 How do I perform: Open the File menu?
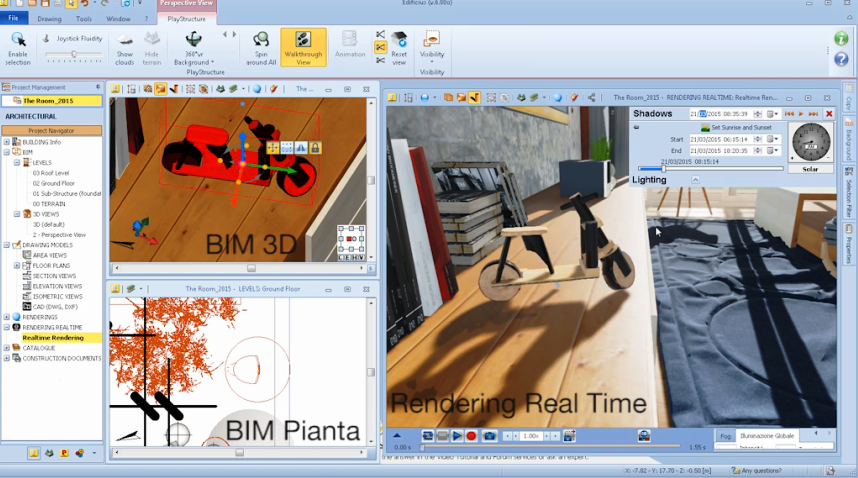[13, 18]
